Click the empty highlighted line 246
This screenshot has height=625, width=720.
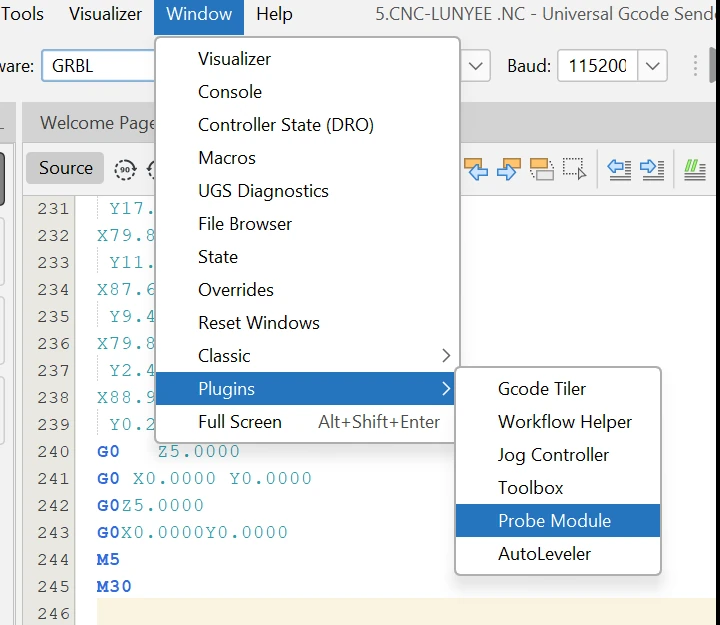pos(406,612)
